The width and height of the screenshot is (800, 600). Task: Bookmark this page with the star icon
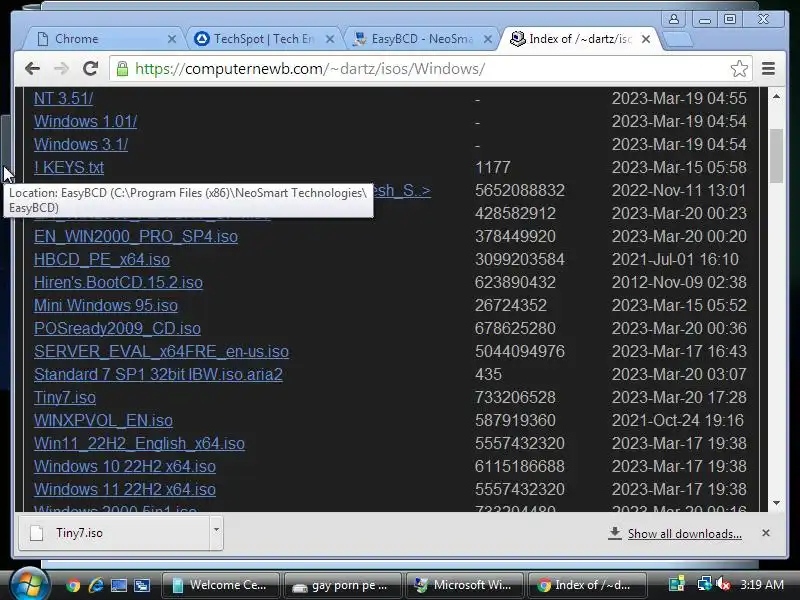point(739,69)
